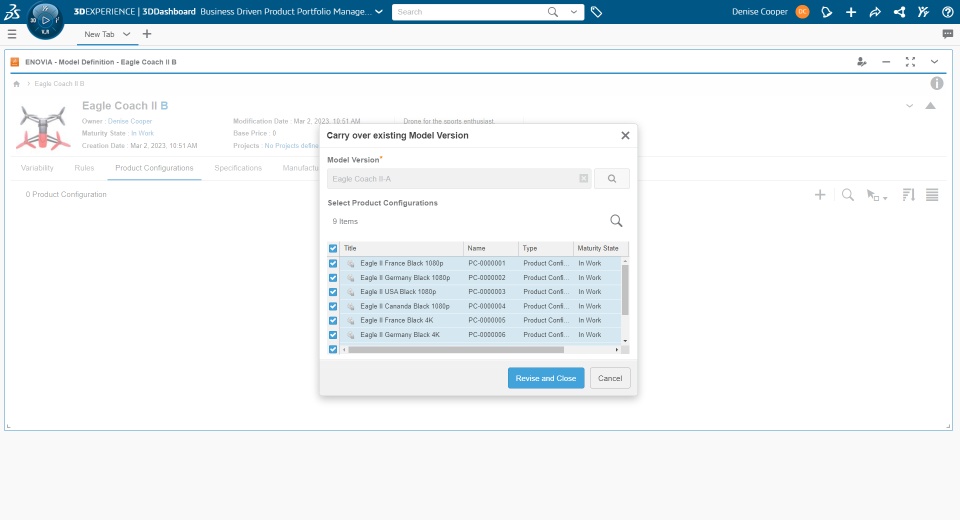The image size is (960, 520).
Task: Switch list view display icon
Action: point(932,195)
